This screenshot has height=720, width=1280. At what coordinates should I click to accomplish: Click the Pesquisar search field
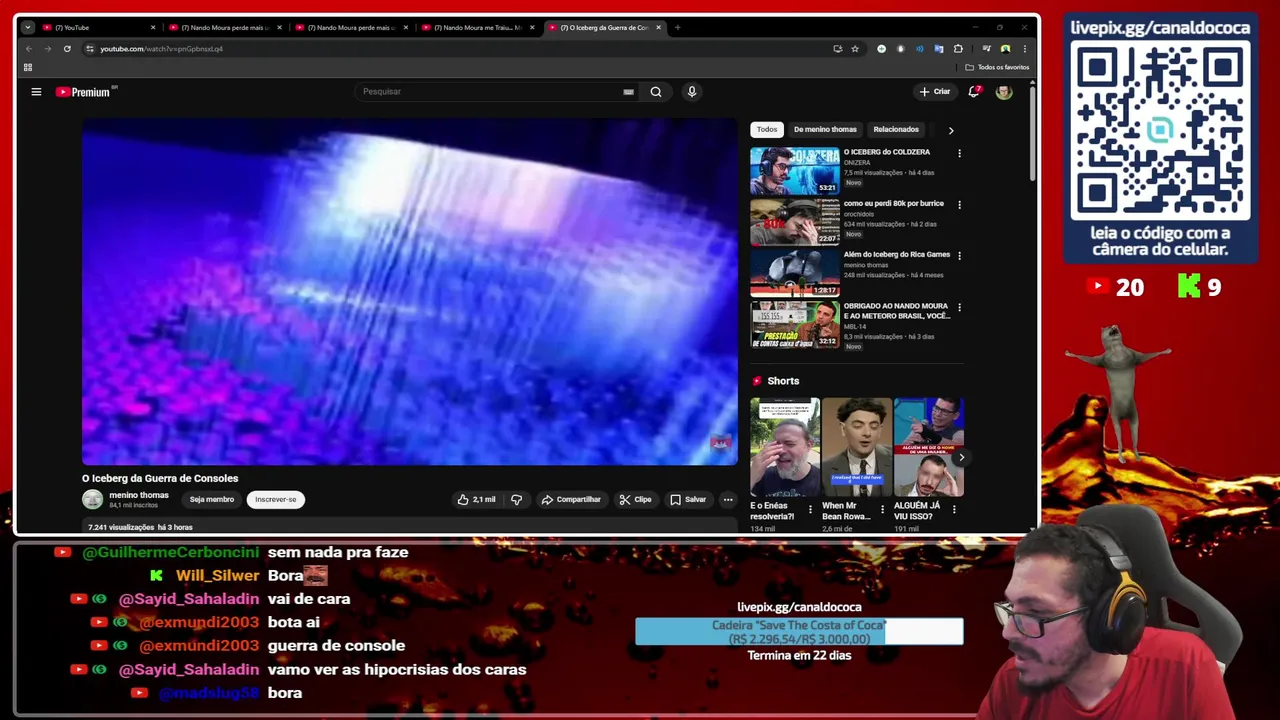click(x=490, y=92)
